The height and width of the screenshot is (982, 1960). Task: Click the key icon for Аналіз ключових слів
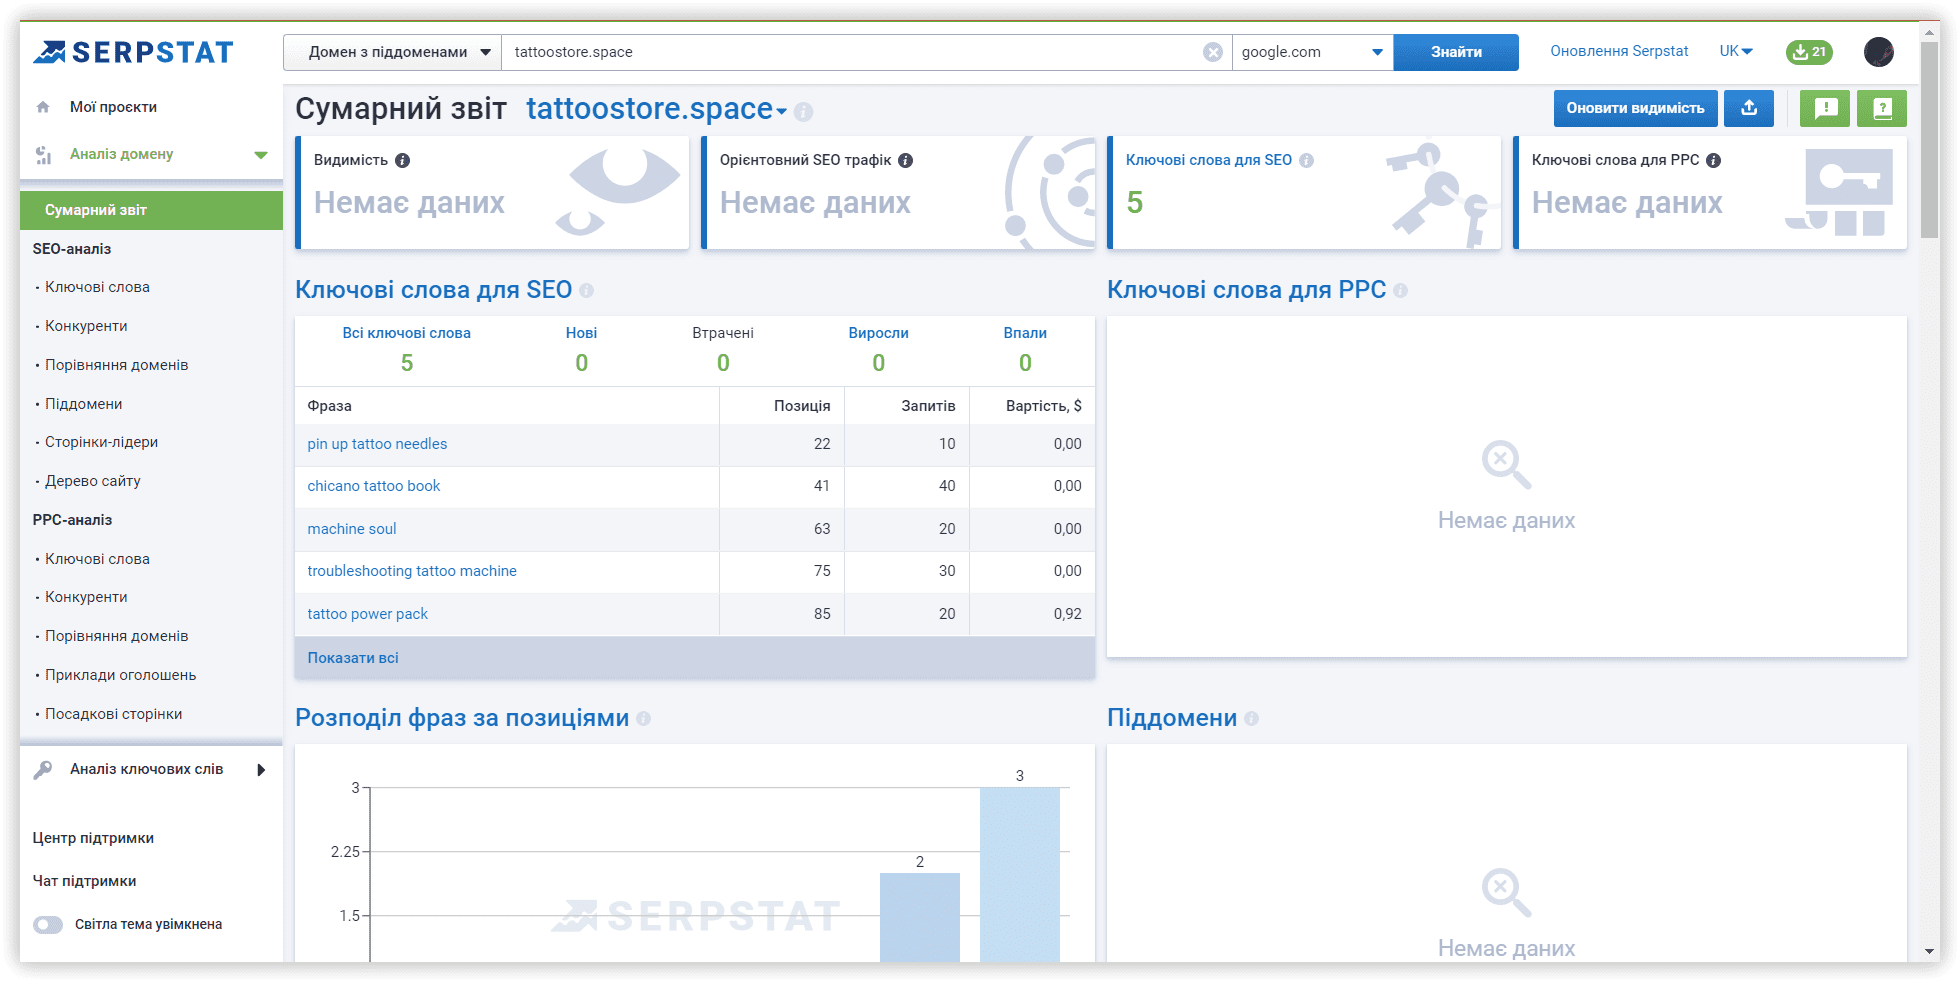pyautogui.click(x=43, y=769)
